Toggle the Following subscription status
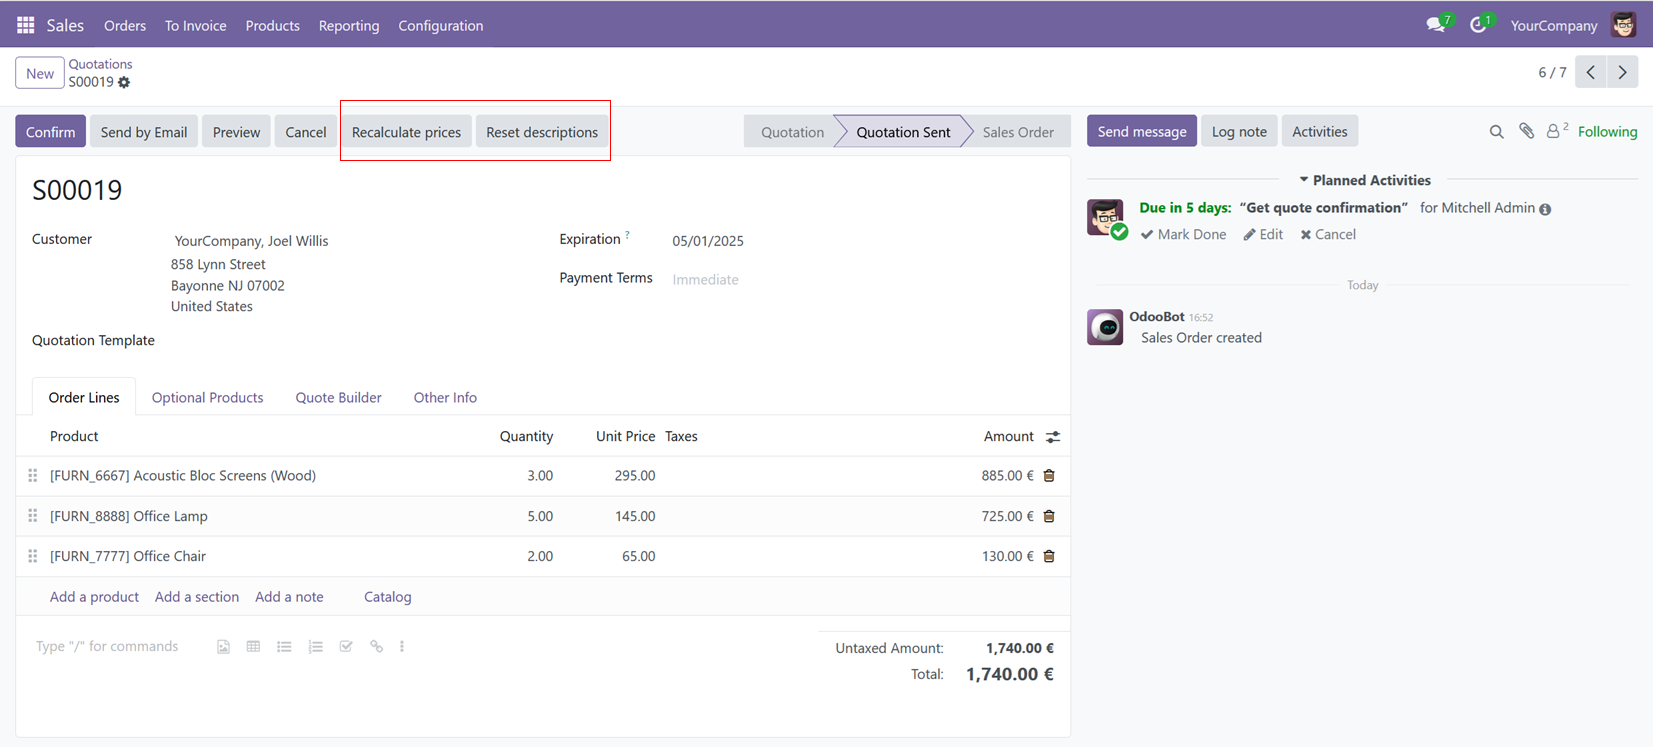1653x747 pixels. click(1607, 132)
